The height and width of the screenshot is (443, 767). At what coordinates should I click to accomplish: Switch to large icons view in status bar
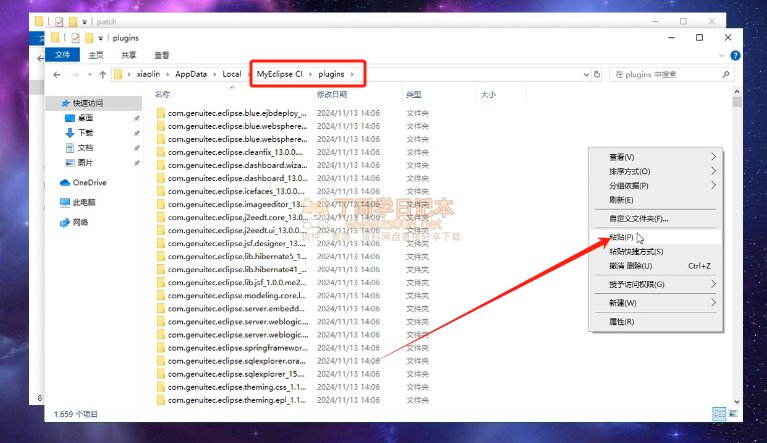(x=733, y=412)
